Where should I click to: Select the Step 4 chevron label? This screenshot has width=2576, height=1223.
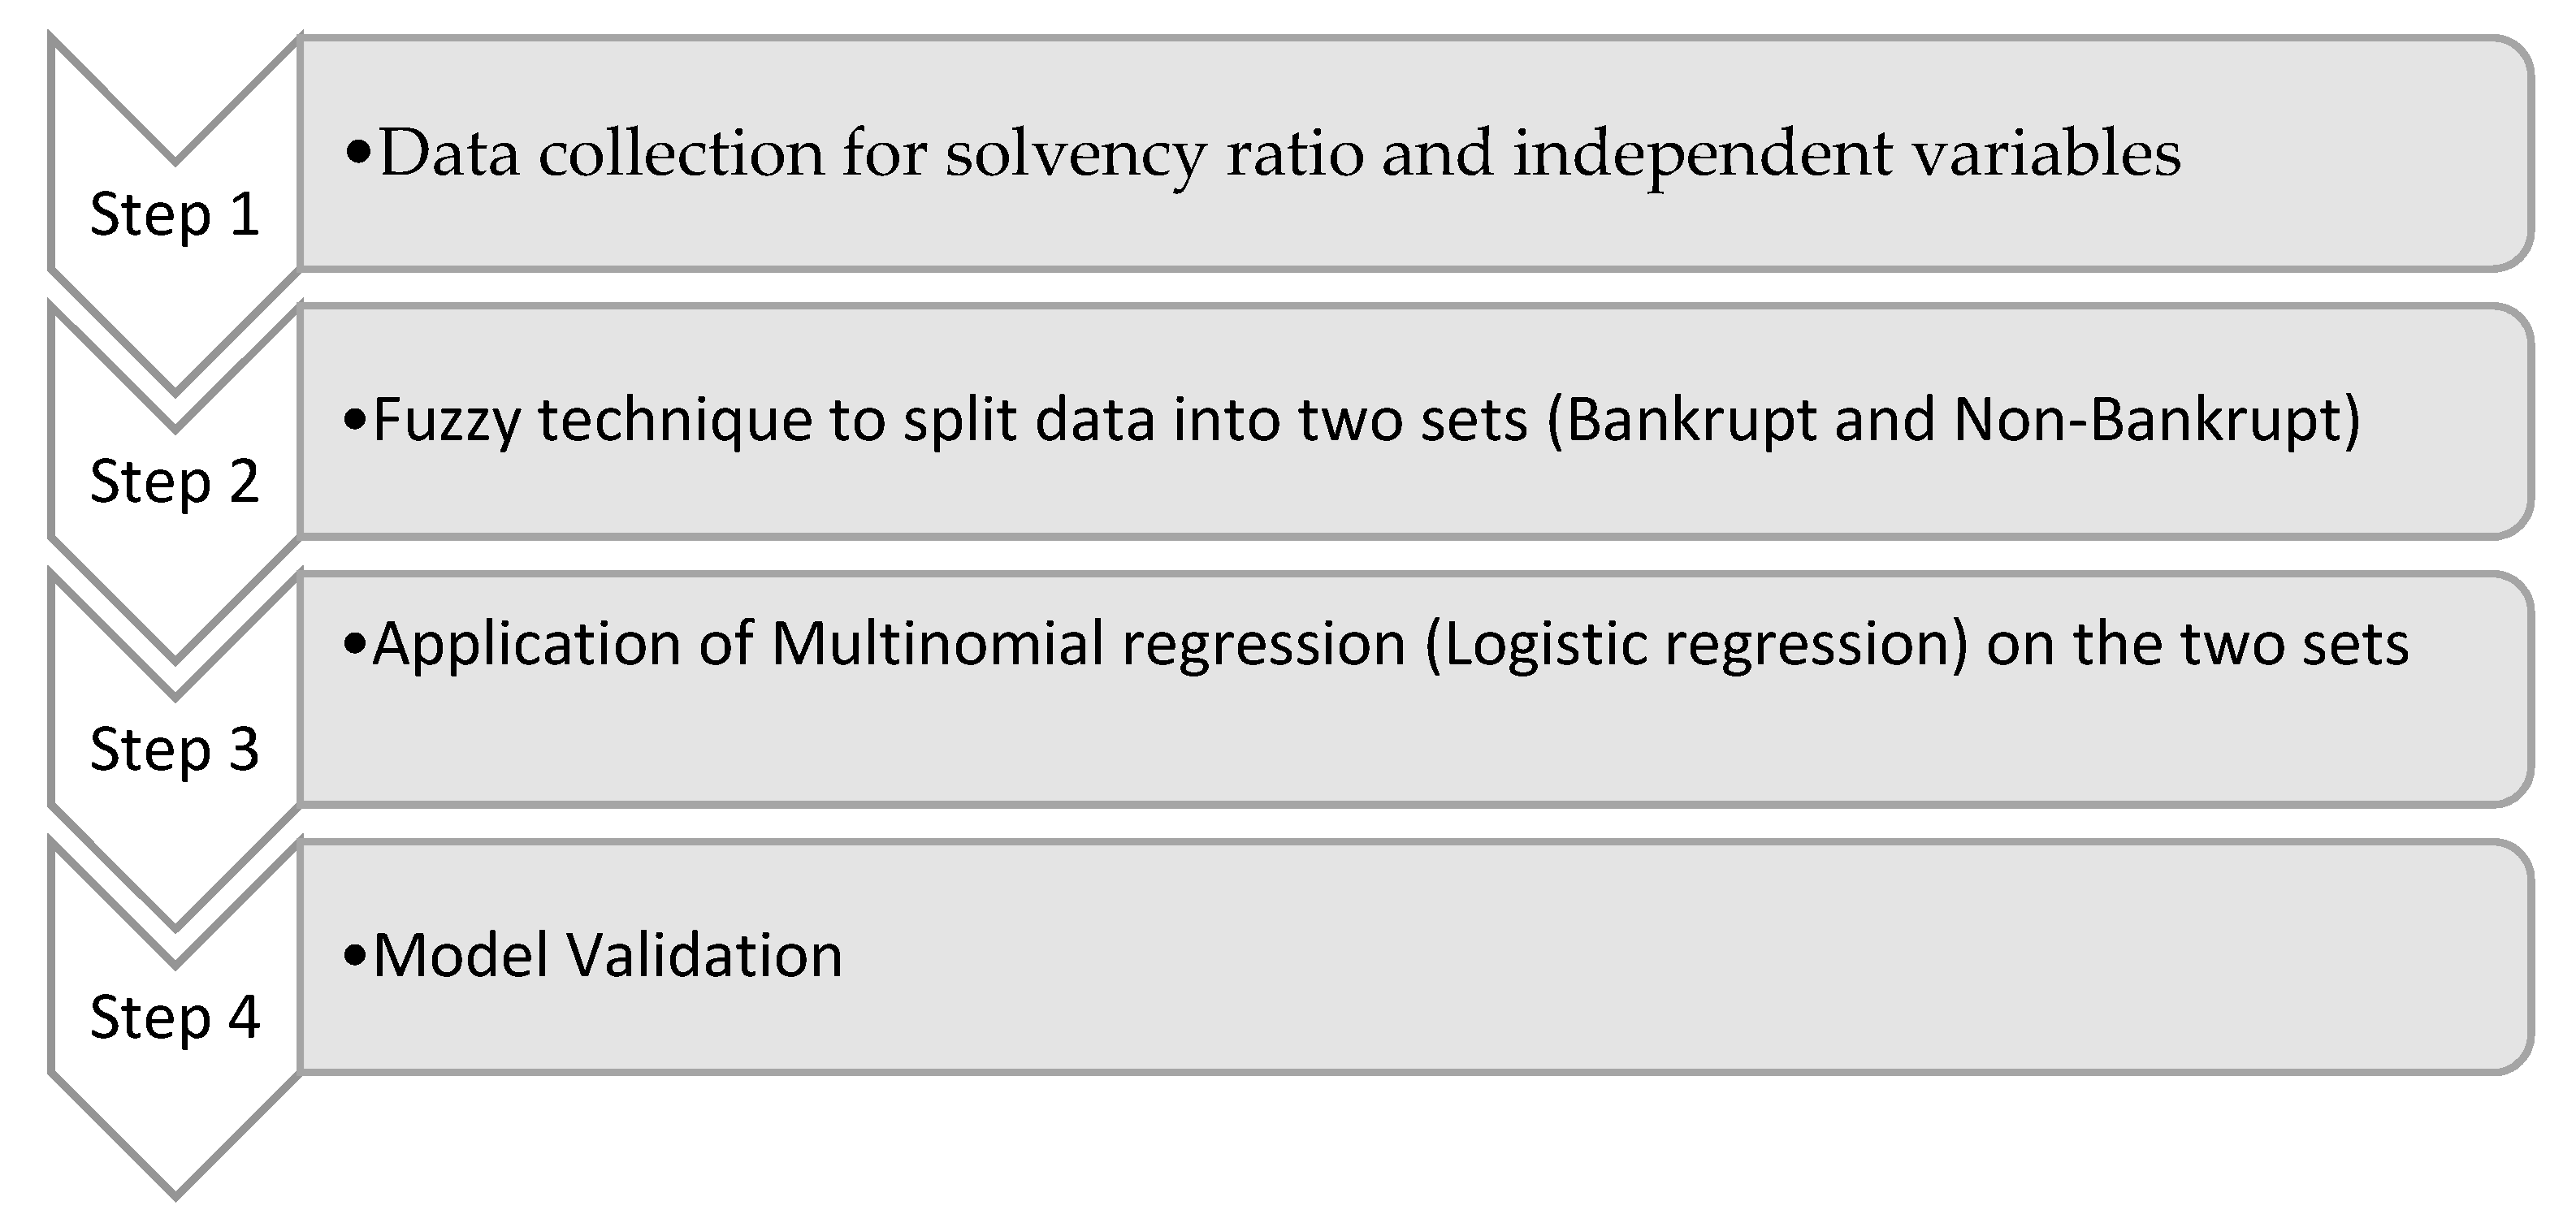175,1017
